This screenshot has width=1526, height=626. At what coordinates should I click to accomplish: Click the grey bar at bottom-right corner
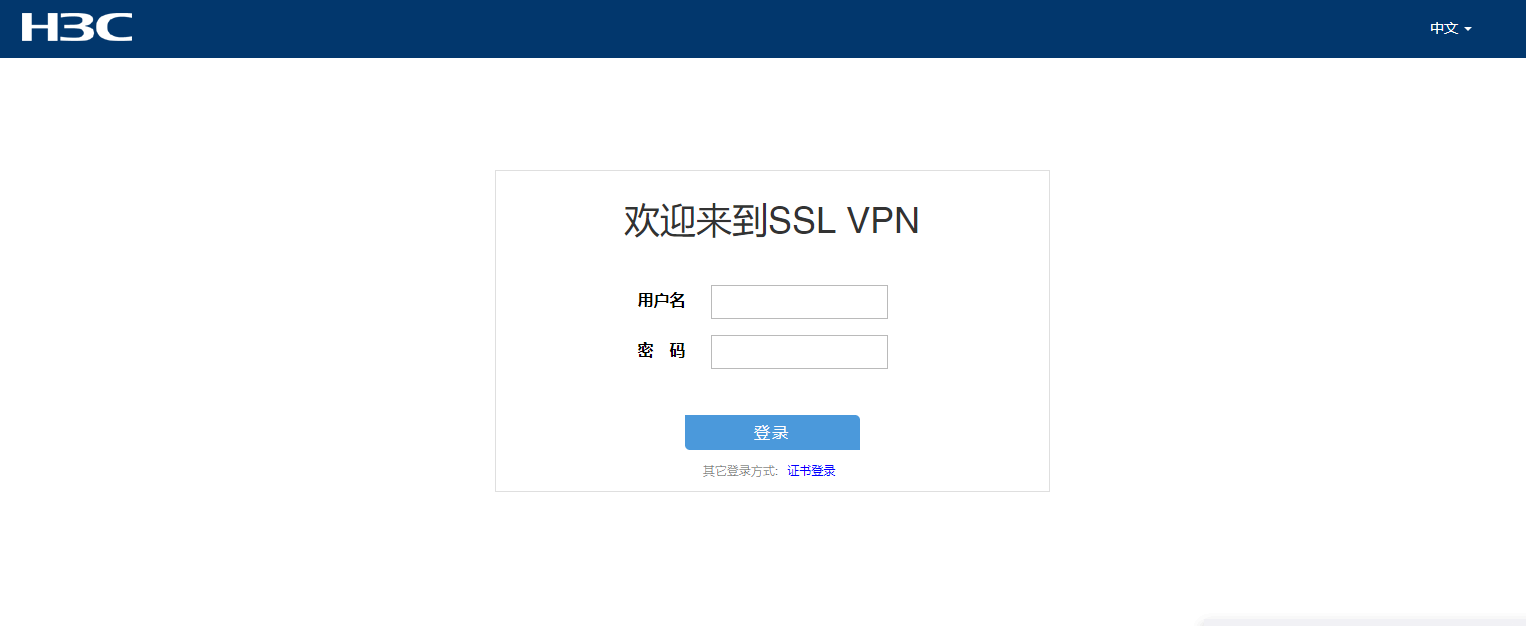point(1363,622)
